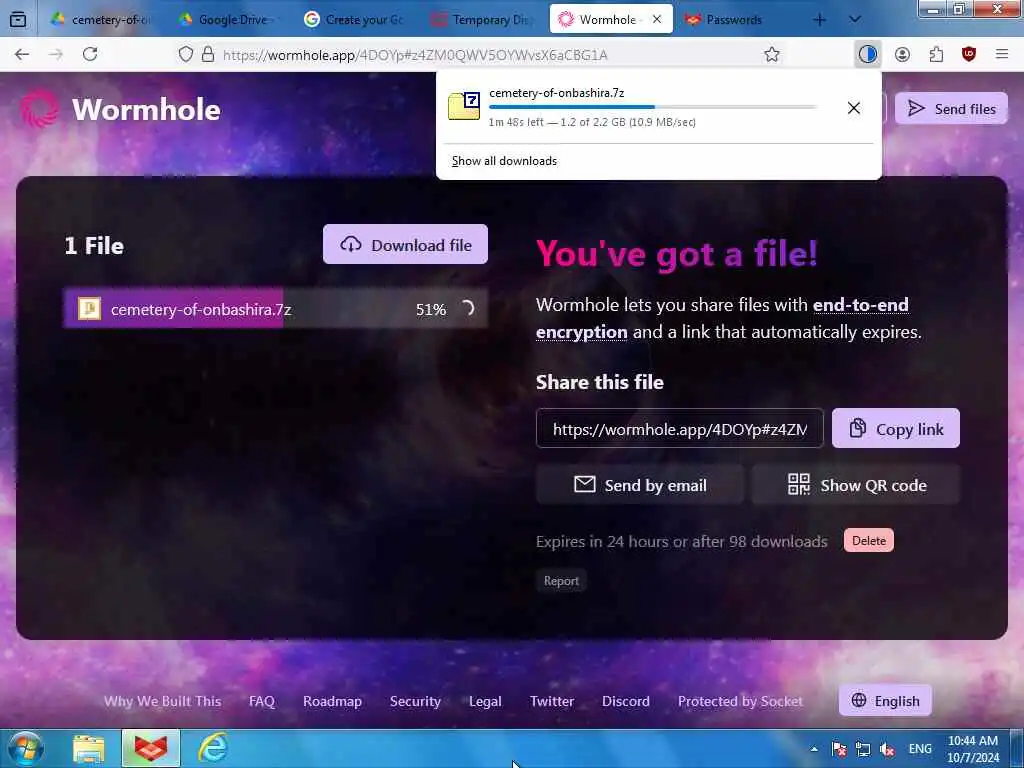Click the Wormhole swirl logo
1024x768 pixels.
click(x=39, y=108)
